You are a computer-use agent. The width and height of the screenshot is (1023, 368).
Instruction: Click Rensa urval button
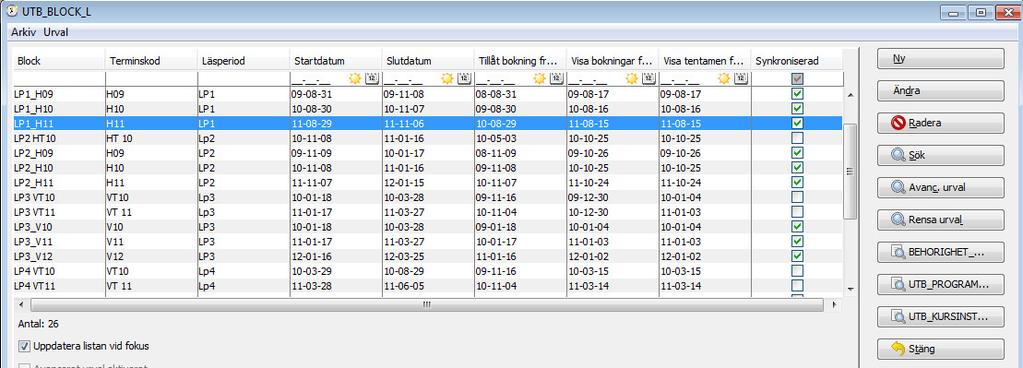[x=940, y=220]
